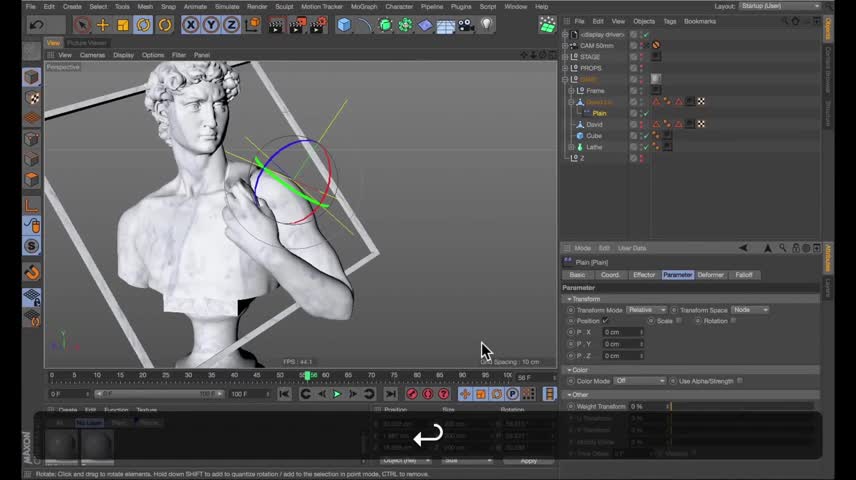Screen dimensions: 856x480
Task: Add a light object
Action: 486,25
